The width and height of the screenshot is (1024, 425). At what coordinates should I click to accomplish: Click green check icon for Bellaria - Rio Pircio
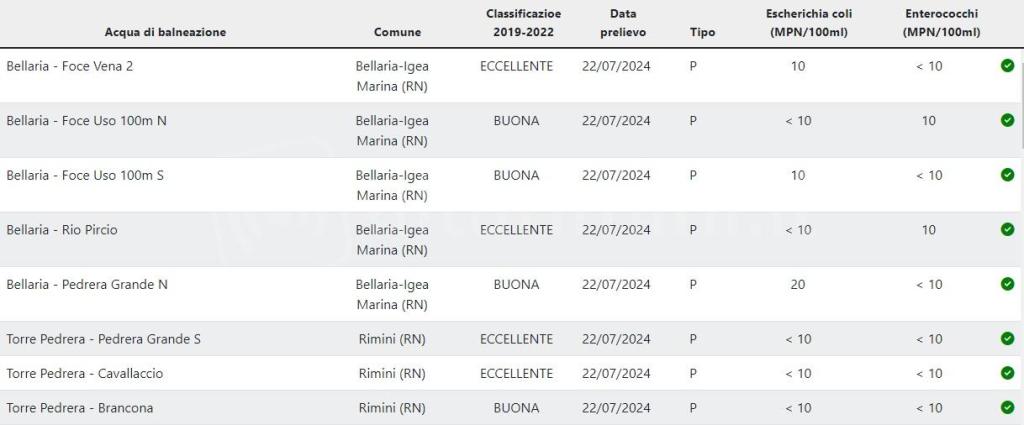click(x=1007, y=230)
